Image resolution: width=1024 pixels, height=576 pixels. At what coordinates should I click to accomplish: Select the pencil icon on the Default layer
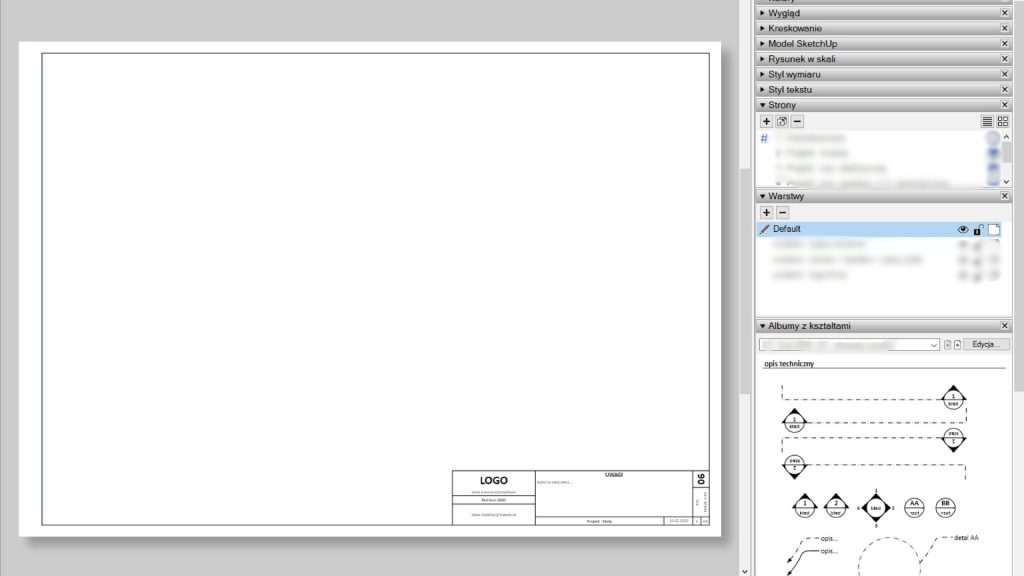764,229
